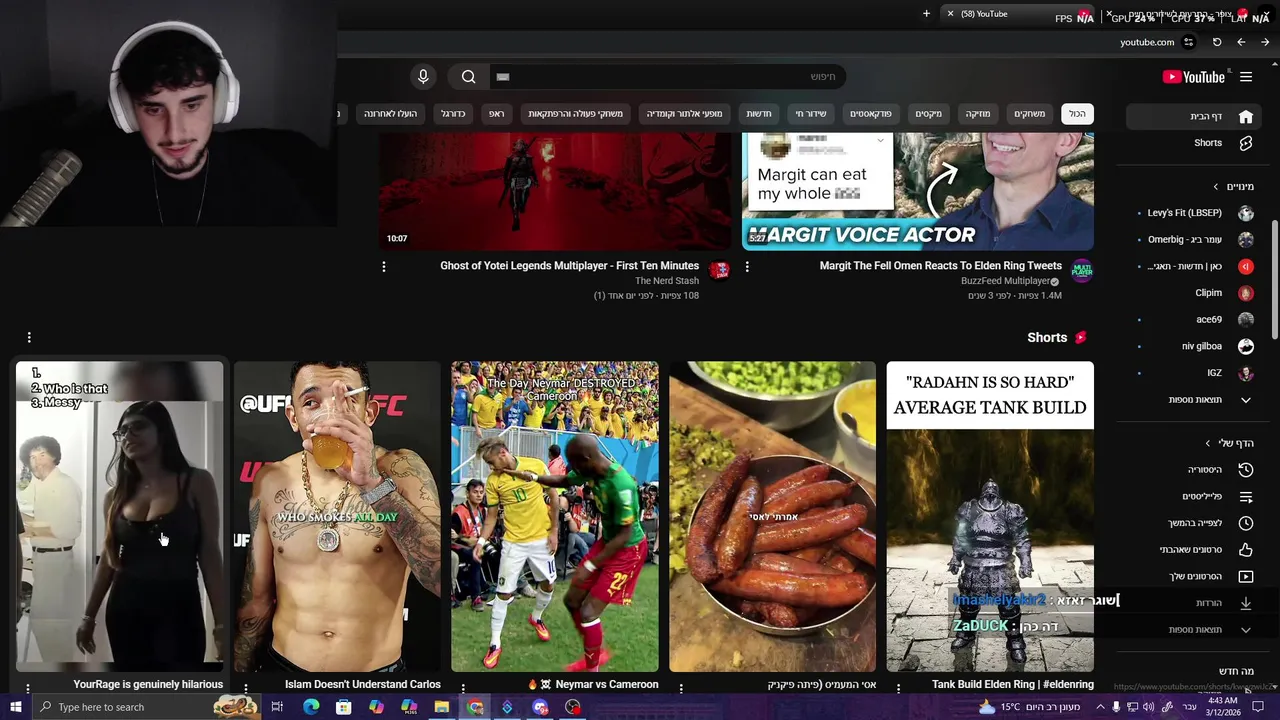Open the IGZ subscription channel
The width and height of the screenshot is (1280, 720).
(x=1194, y=373)
